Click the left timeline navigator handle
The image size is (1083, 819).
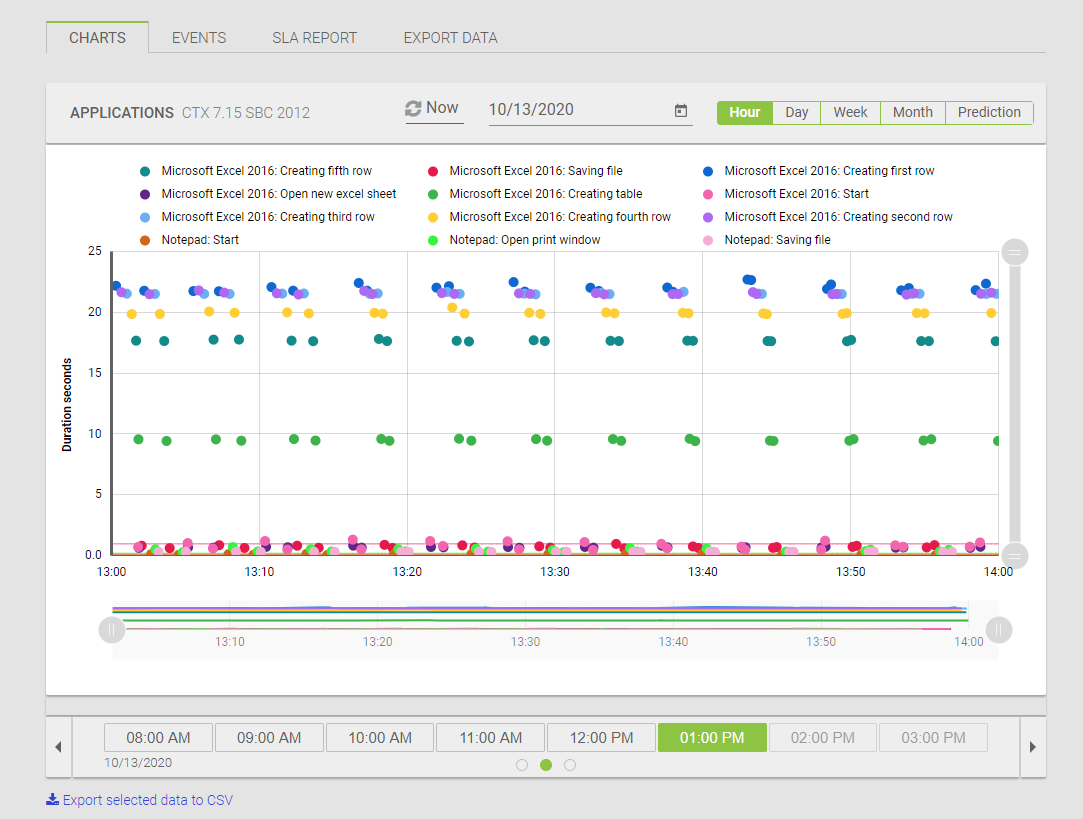pos(111,630)
